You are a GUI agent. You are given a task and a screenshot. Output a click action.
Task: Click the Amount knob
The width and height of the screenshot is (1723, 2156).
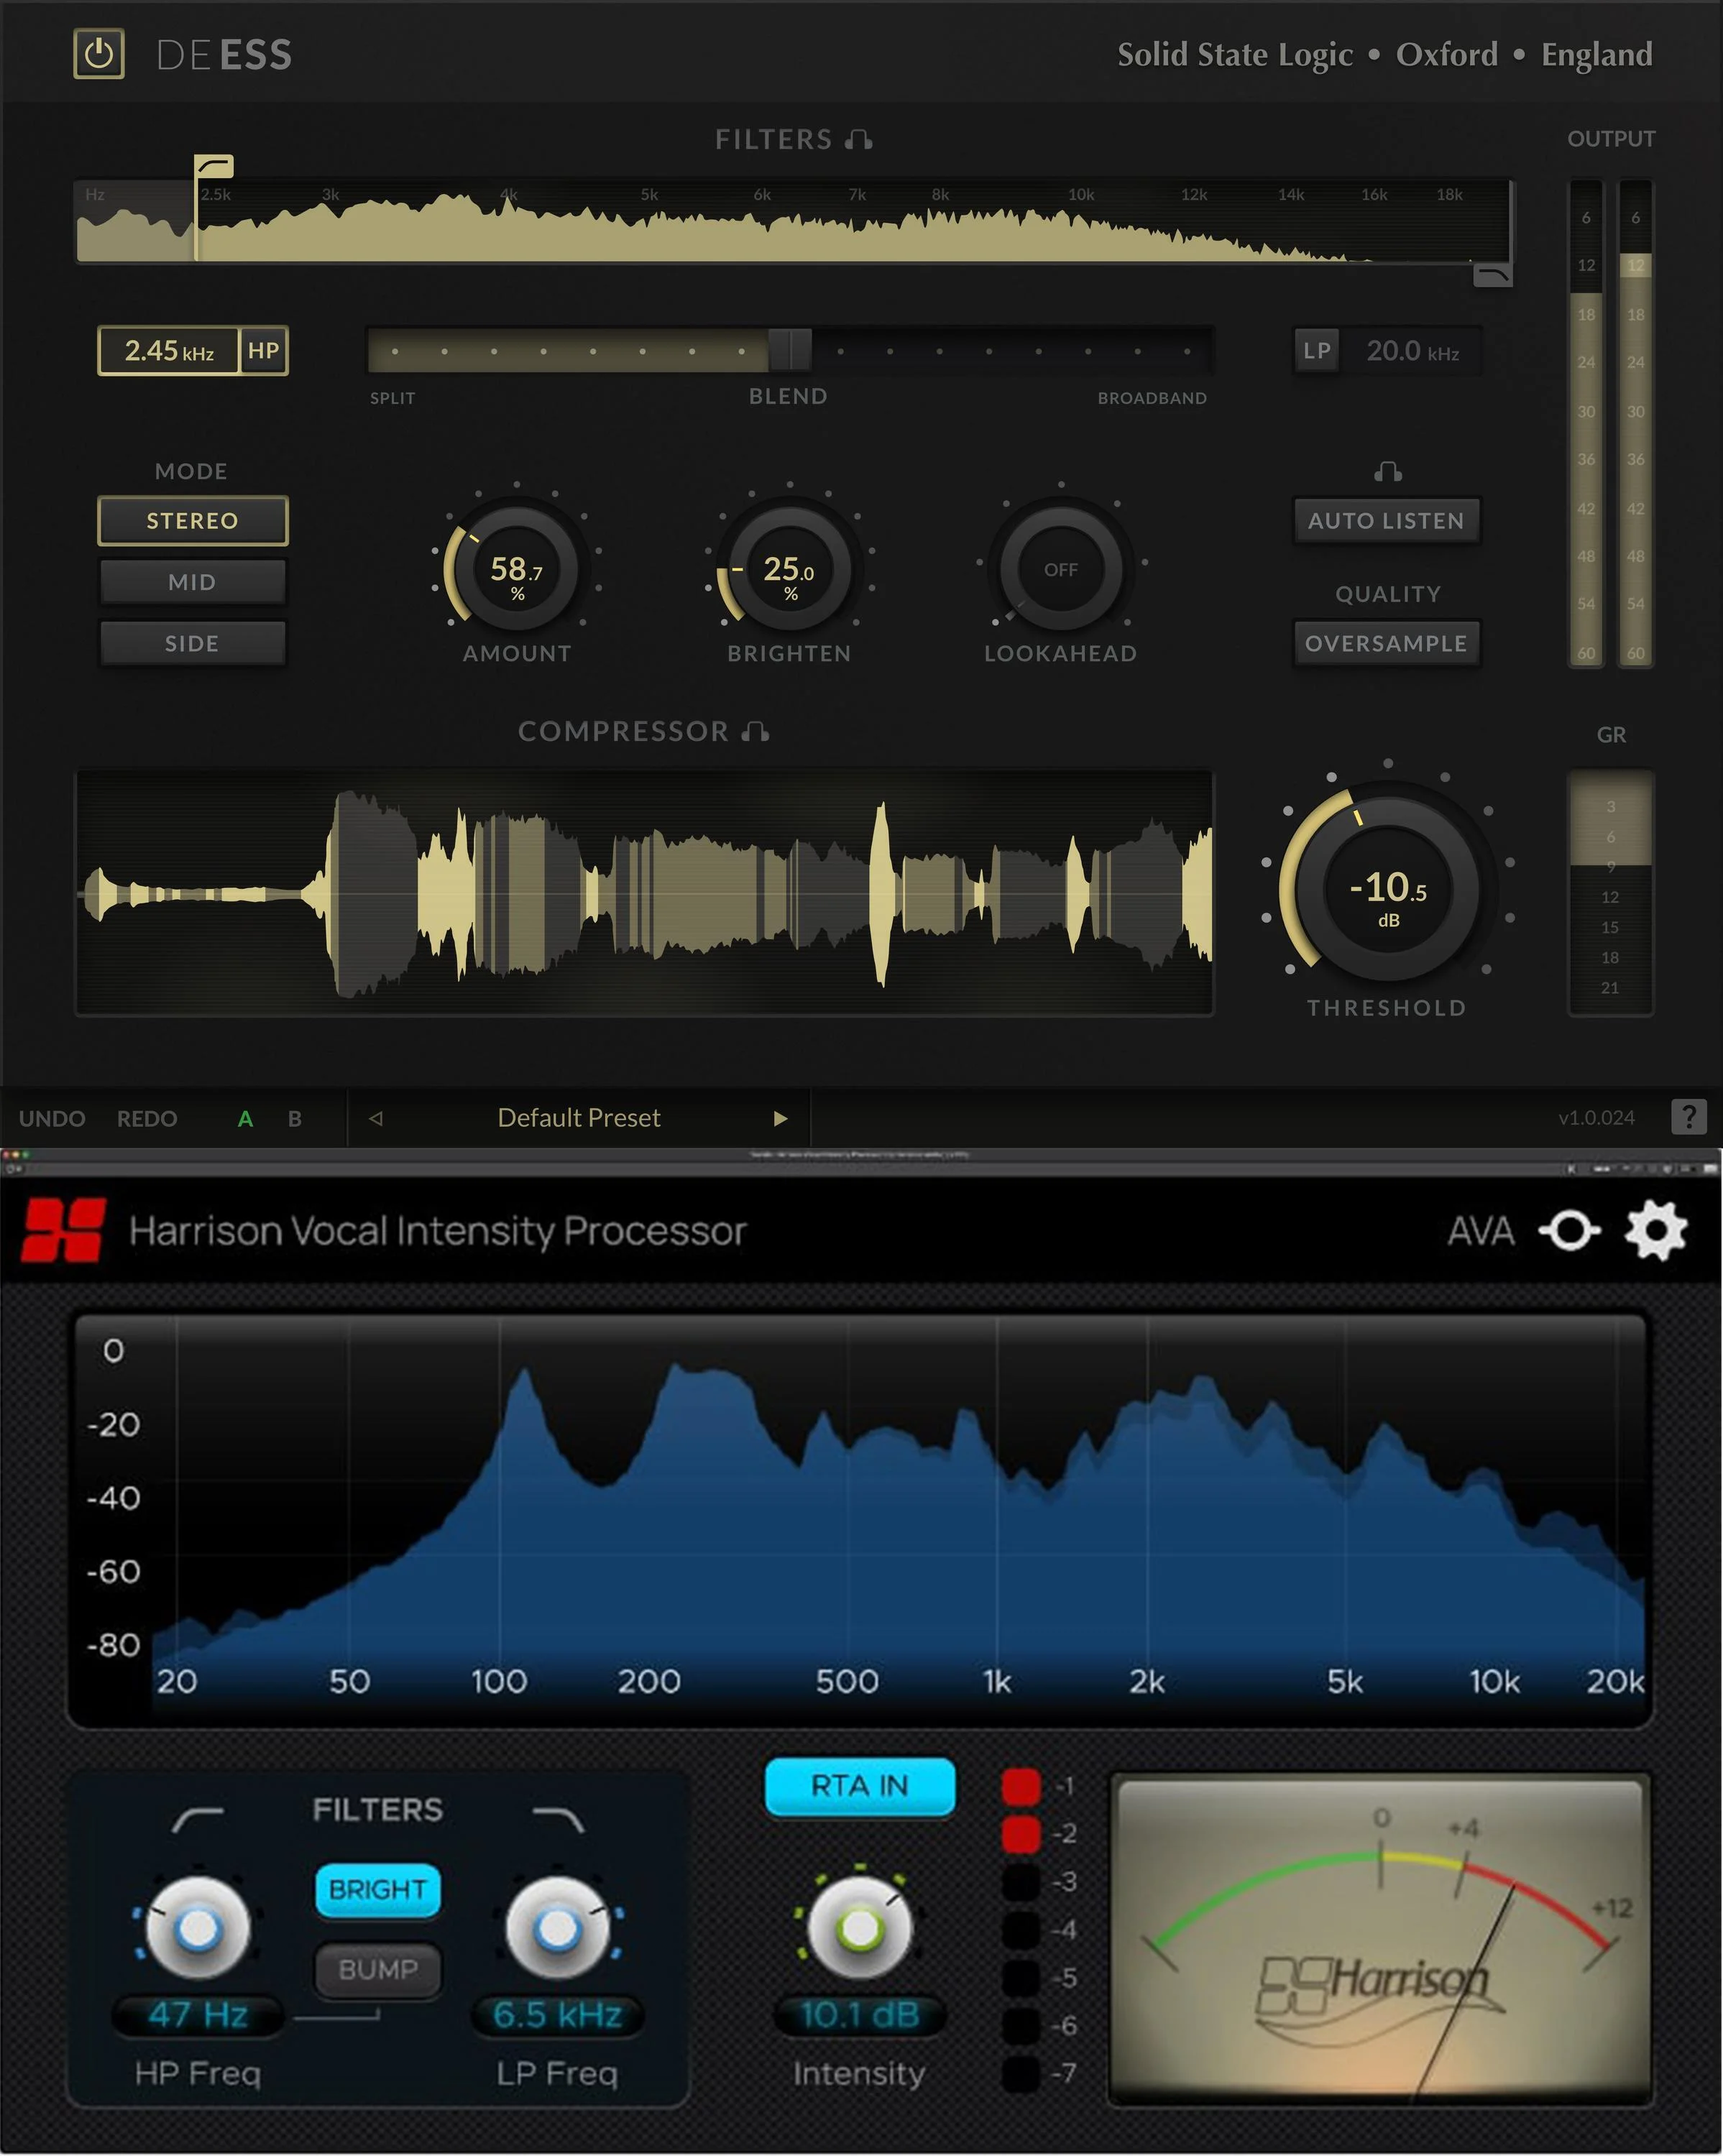(x=516, y=568)
